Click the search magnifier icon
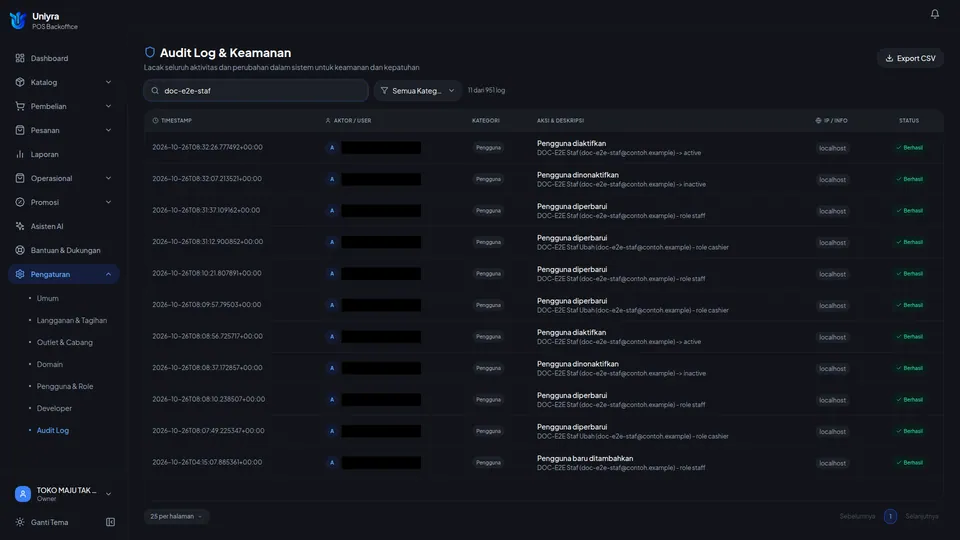The height and width of the screenshot is (540, 960). coord(155,91)
